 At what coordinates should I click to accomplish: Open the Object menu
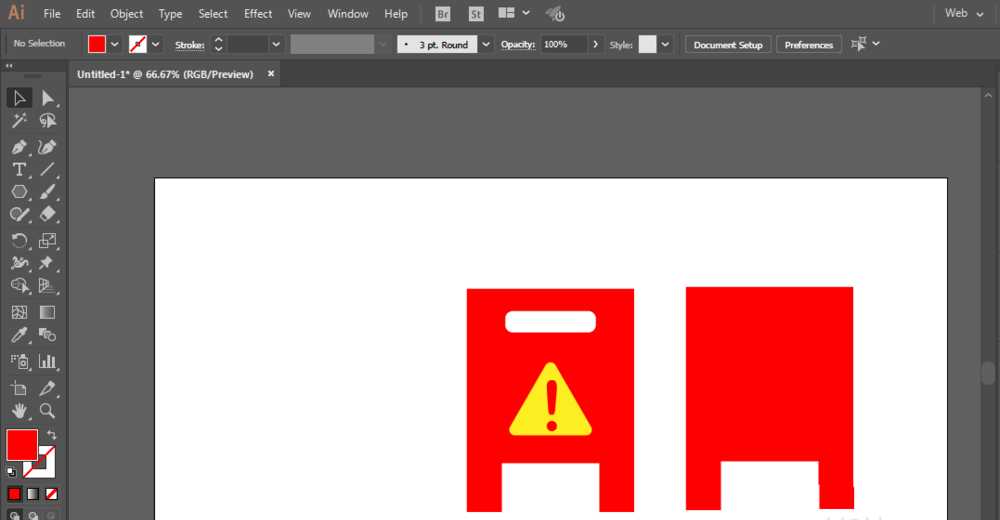[x=126, y=14]
